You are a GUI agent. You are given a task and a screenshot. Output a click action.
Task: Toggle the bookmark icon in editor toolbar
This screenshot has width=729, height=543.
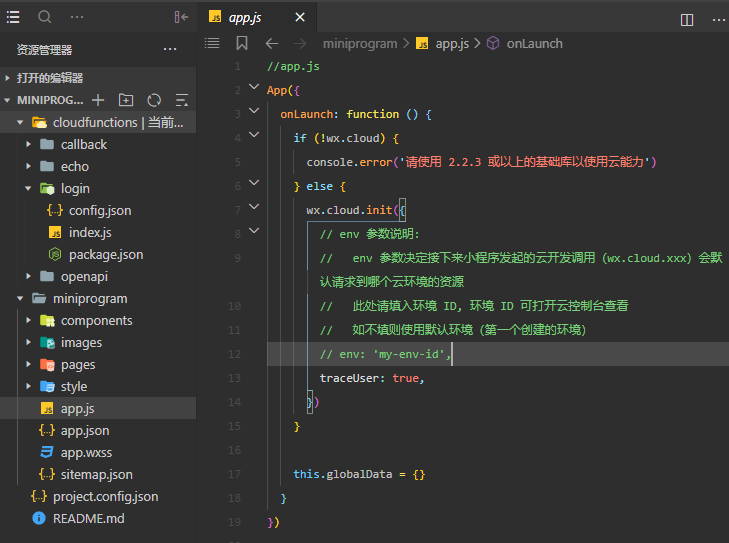point(242,43)
